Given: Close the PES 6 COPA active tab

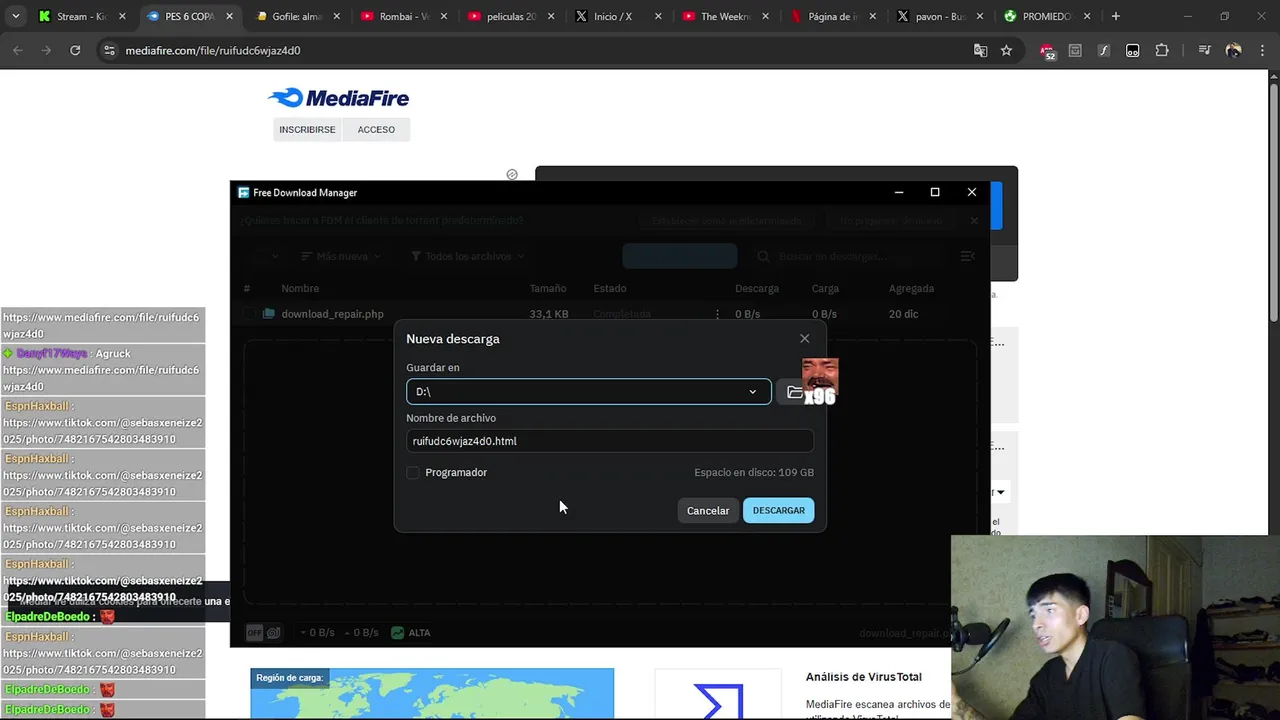Looking at the screenshot, I should 229,16.
